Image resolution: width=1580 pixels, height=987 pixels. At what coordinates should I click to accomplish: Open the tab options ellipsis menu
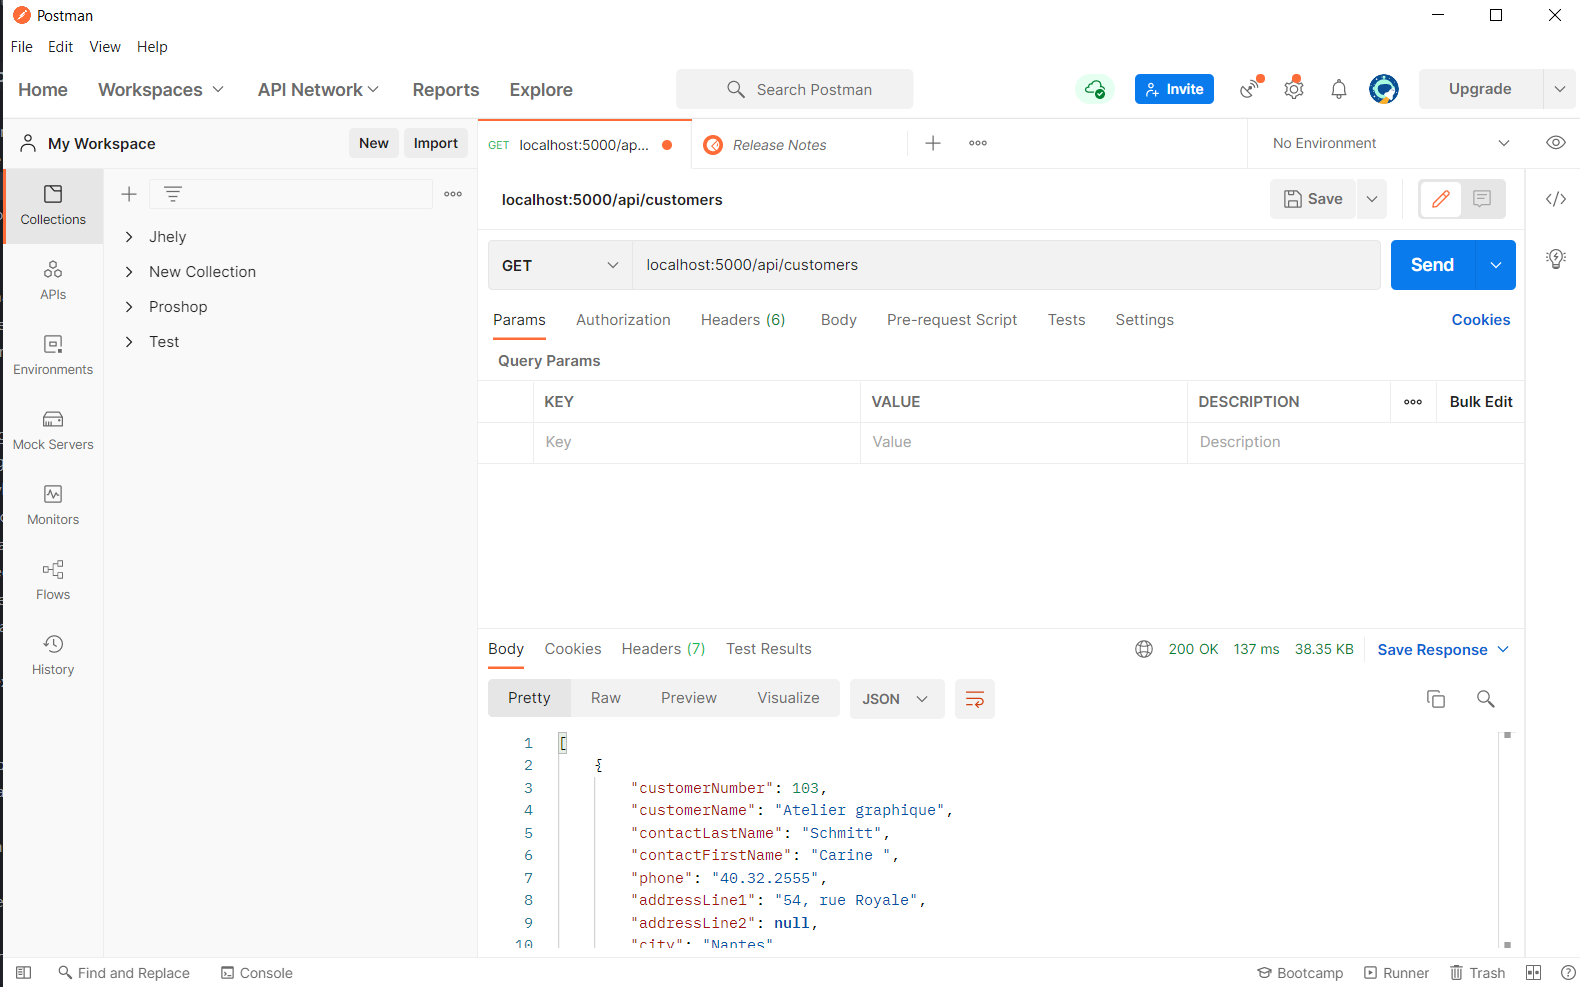pyautogui.click(x=978, y=143)
